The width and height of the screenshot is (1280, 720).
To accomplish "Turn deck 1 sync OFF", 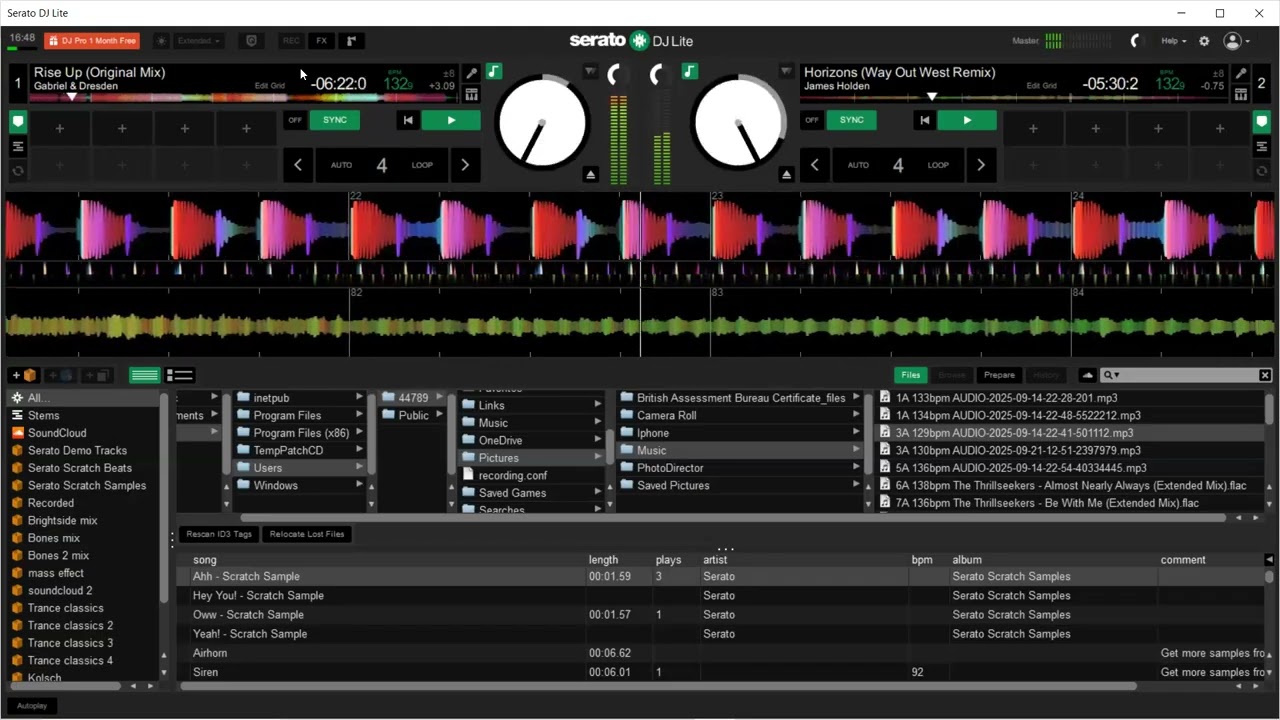I will coord(294,120).
